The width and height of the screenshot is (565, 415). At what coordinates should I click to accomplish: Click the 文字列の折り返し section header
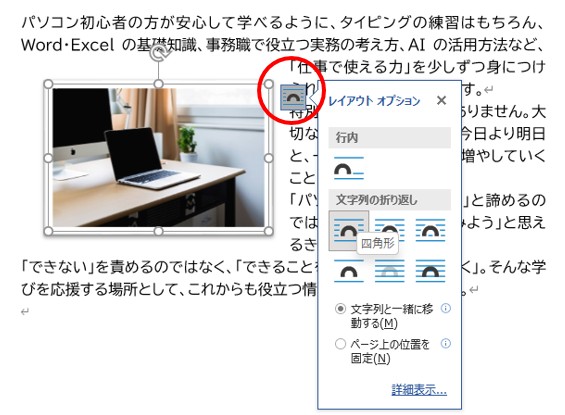click(x=390, y=200)
